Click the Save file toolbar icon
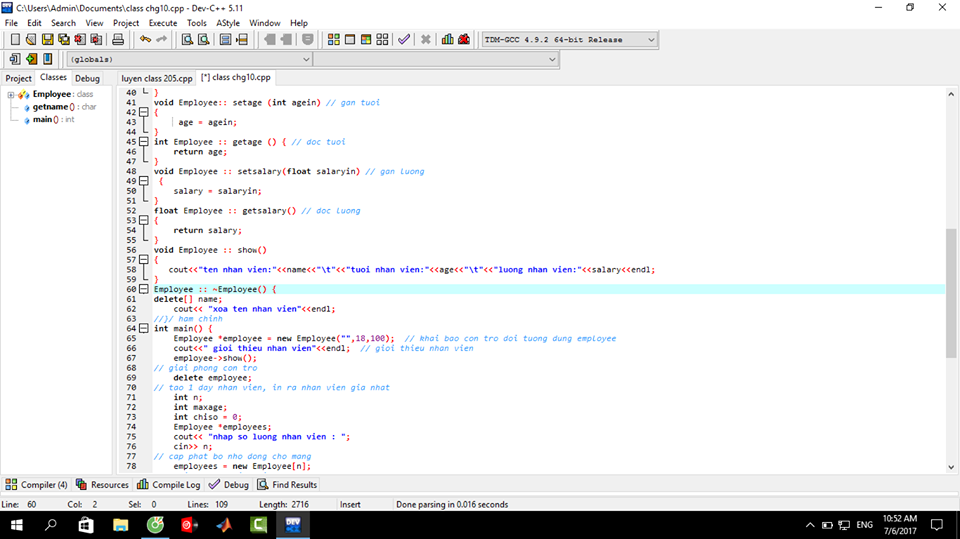960x539 pixels. pos(47,40)
